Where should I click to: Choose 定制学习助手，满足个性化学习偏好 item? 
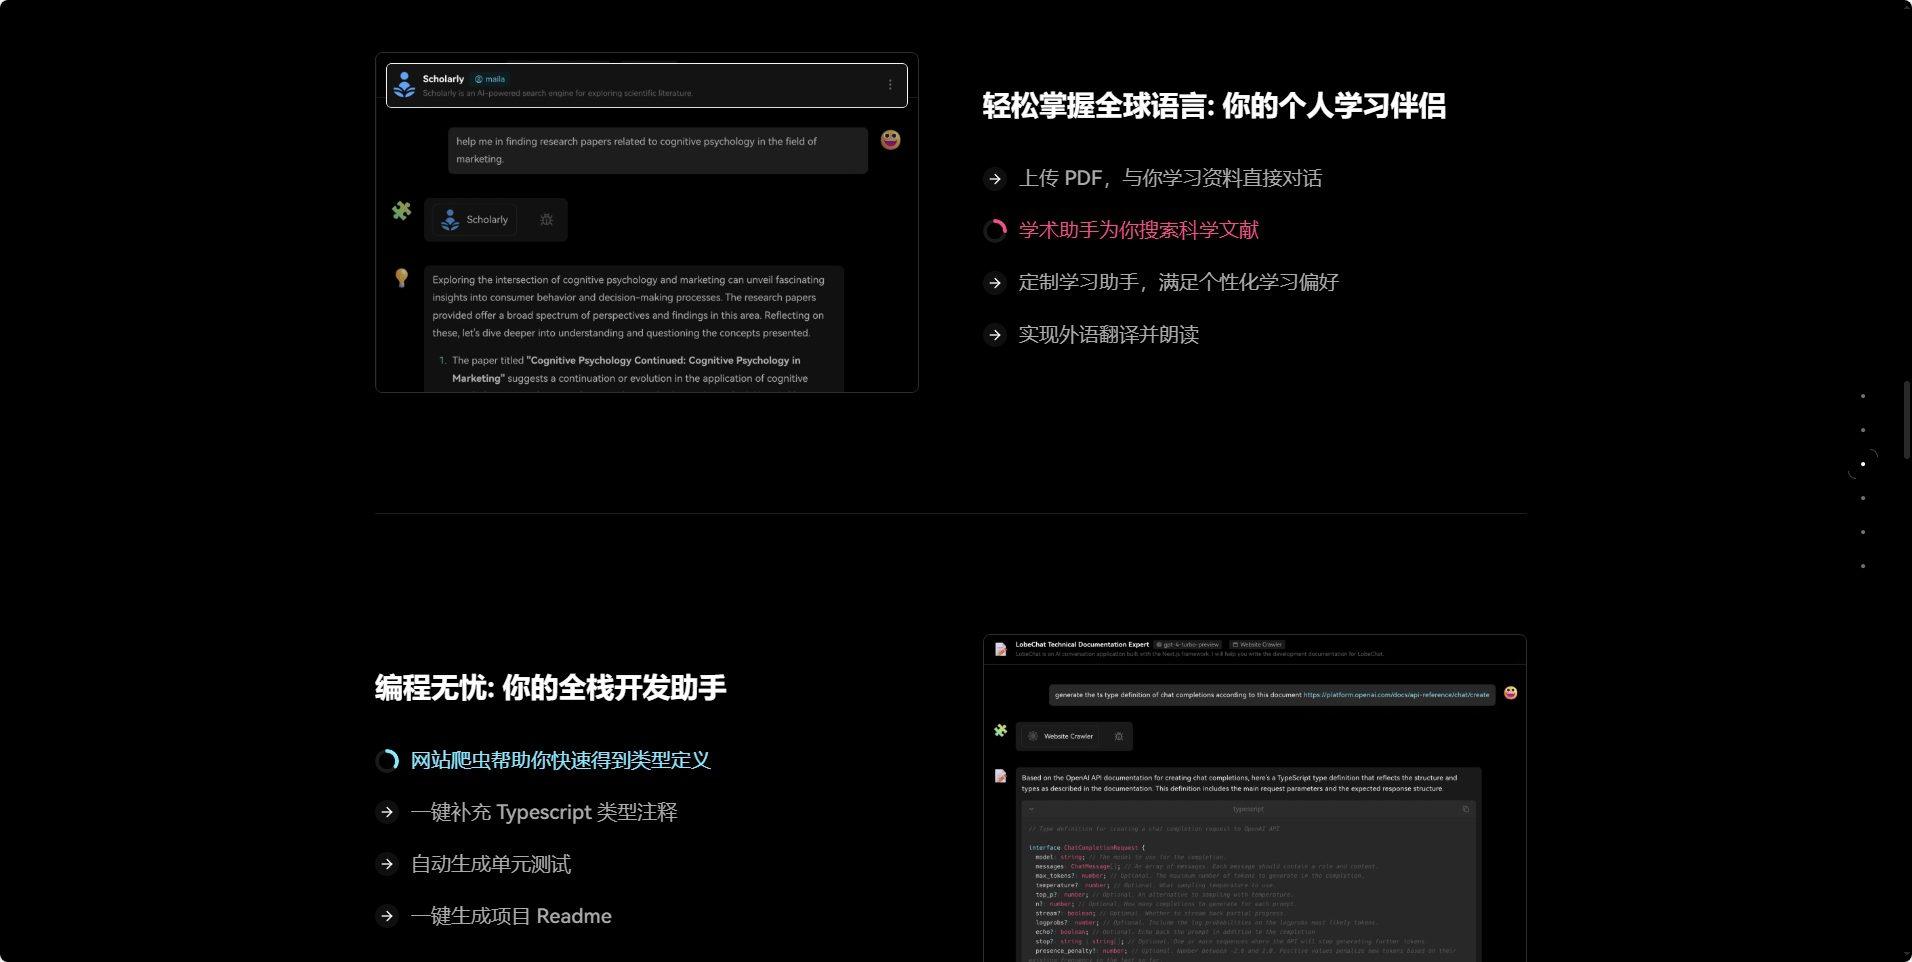point(1177,282)
